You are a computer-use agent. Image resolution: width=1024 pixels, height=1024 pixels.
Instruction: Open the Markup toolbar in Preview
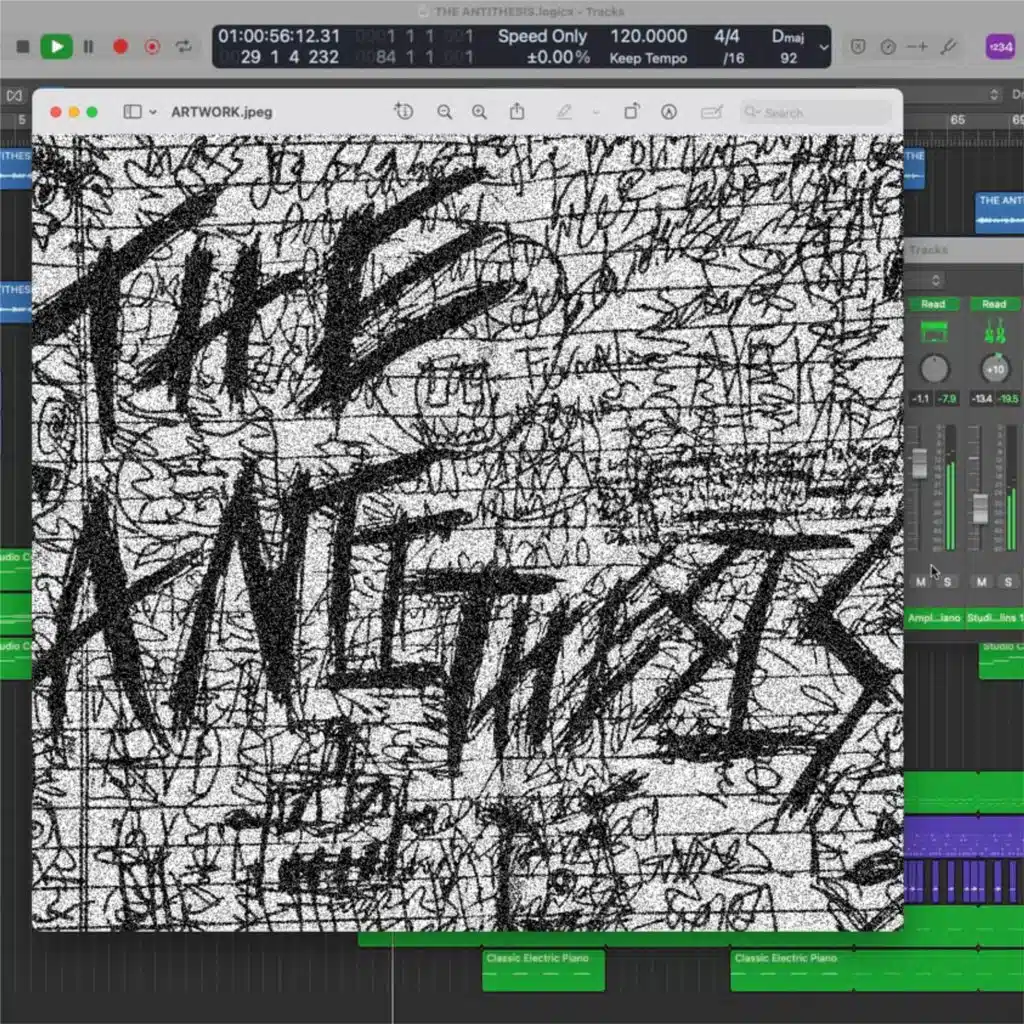(x=669, y=112)
